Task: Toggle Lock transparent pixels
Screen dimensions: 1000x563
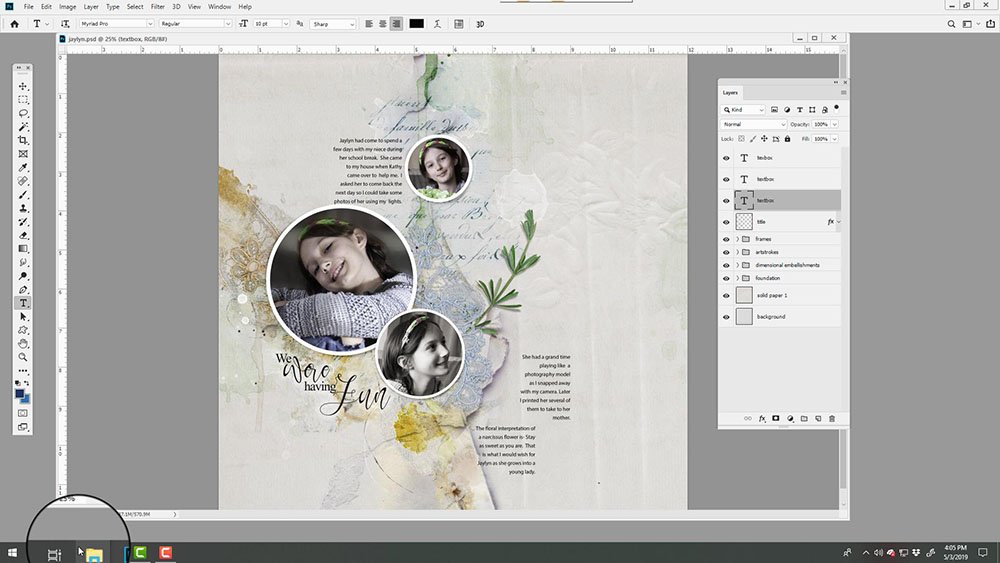Action: click(741, 138)
